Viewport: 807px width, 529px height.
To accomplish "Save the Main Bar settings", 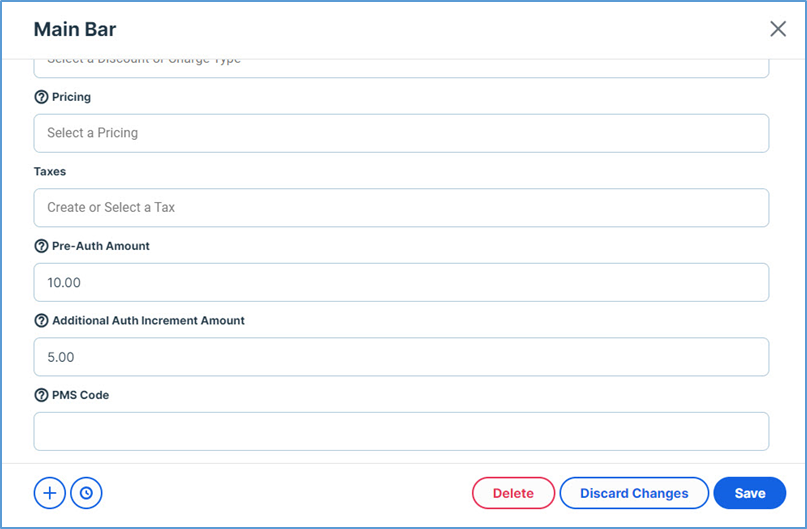I will [x=749, y=493].
